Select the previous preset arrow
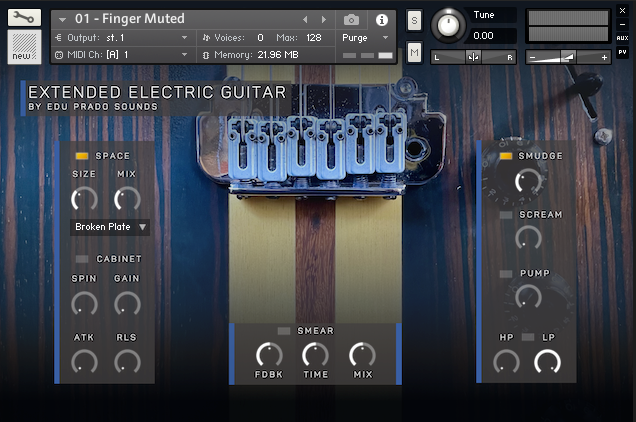The width and height of the screenshot is (636, 422). pos(306,20)
